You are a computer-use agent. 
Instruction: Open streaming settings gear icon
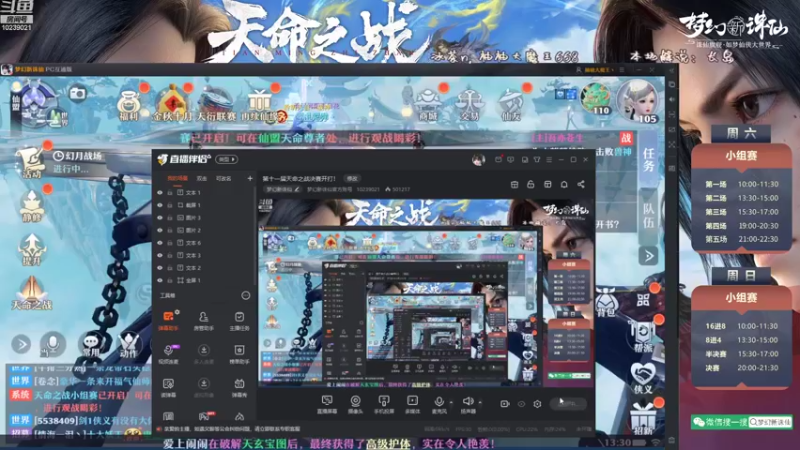point(537,404)
